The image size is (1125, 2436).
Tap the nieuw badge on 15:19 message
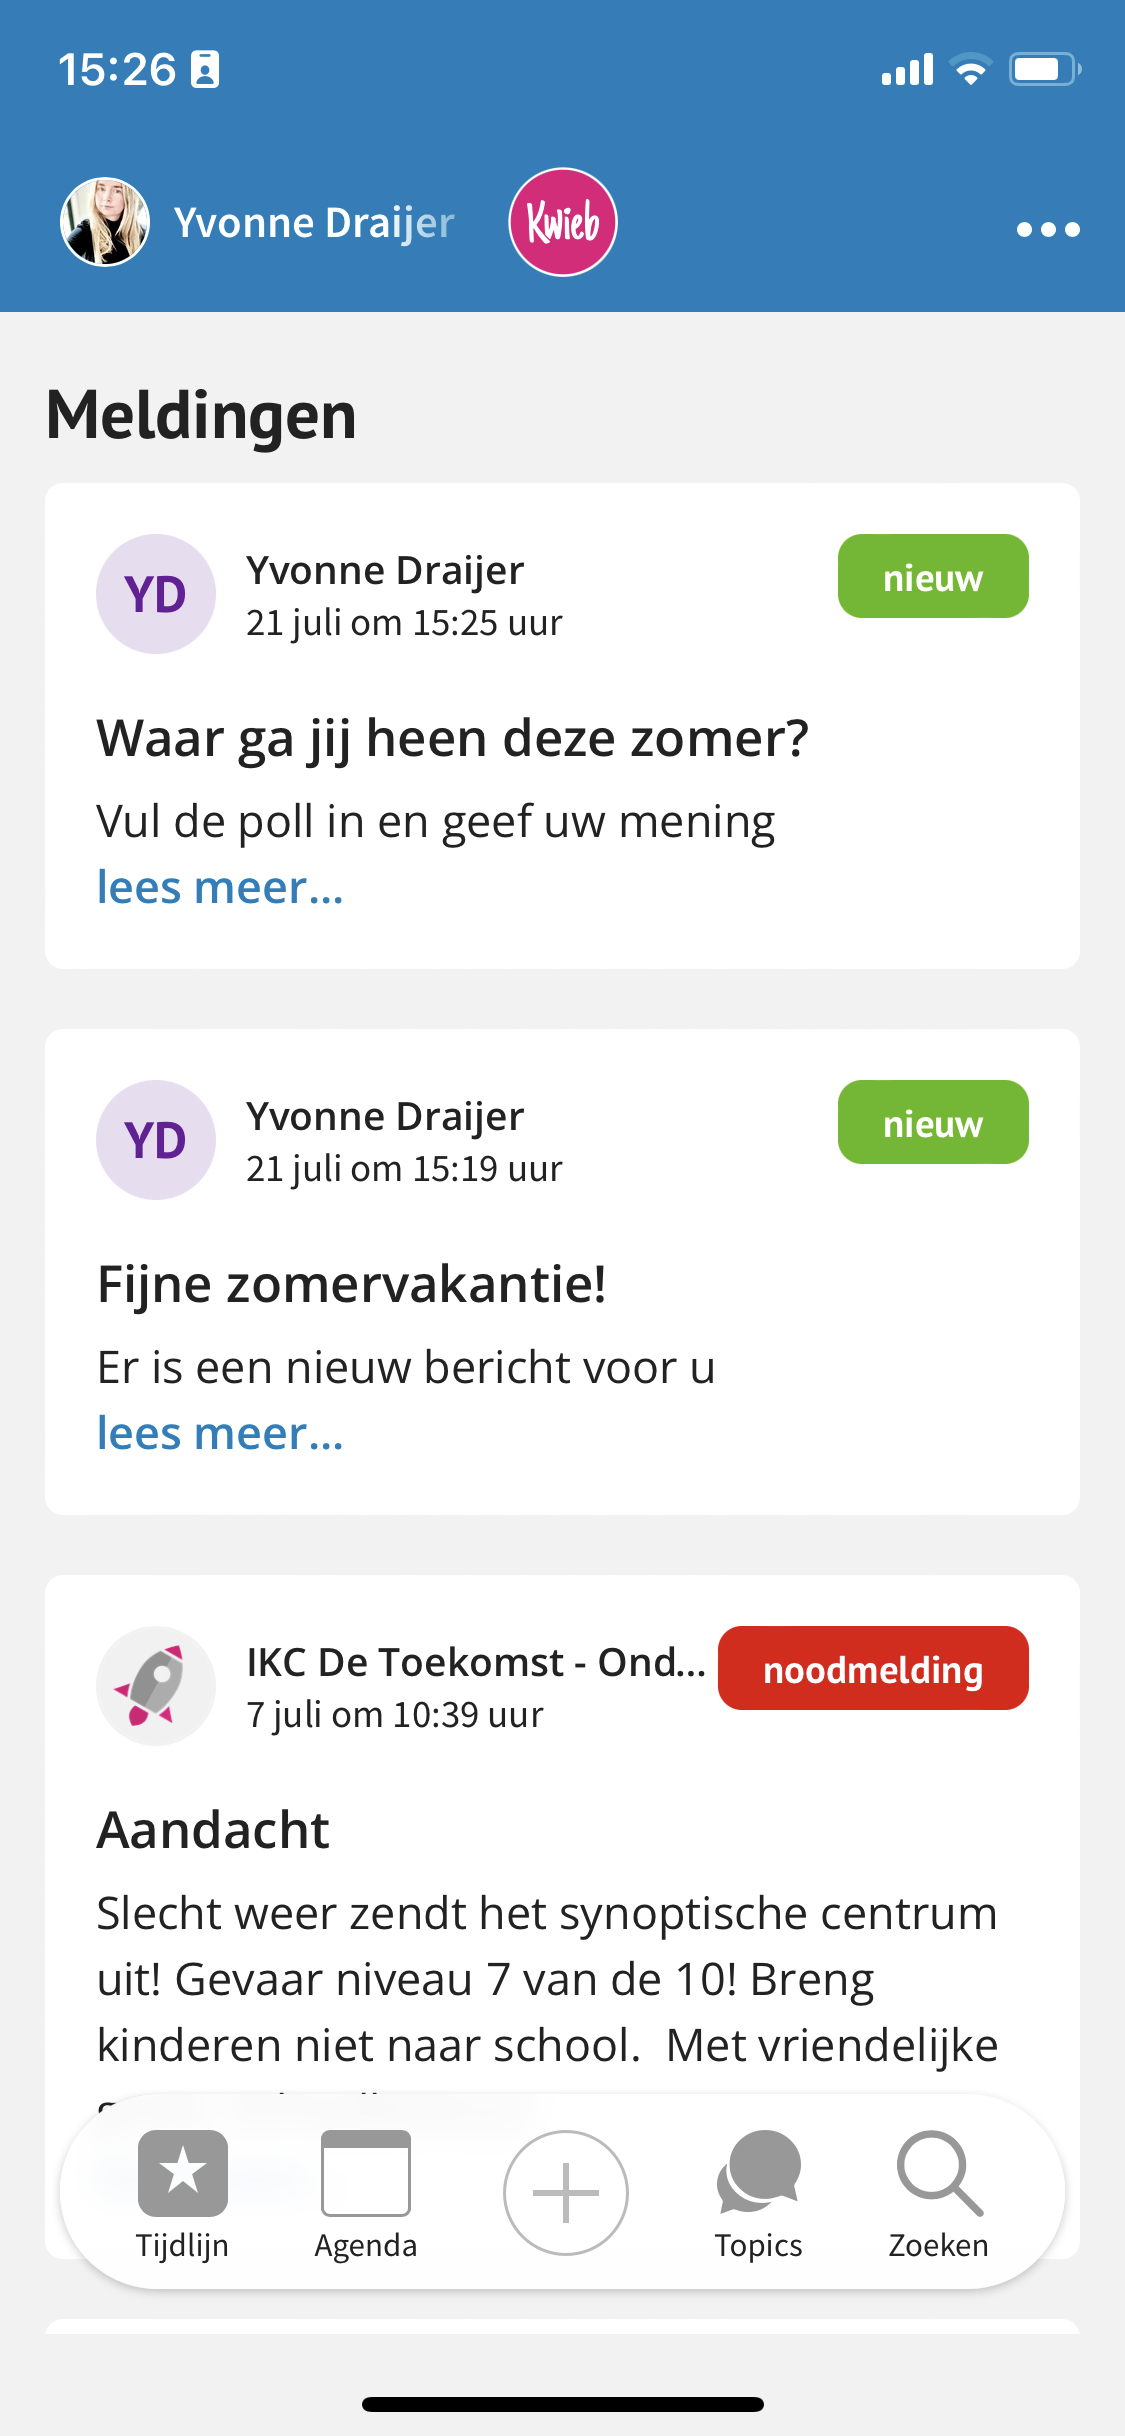coord(933,1122)
